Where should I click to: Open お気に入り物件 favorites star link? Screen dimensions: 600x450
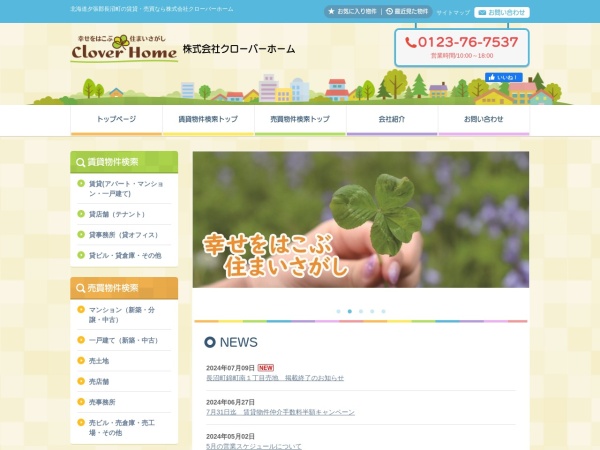pyautogui.click(x=352, y=12)
